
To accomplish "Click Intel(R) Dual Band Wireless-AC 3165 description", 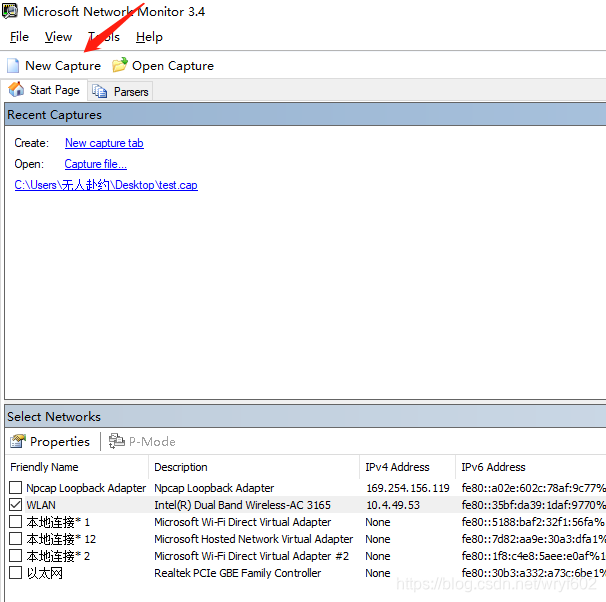I will point(242,505).
